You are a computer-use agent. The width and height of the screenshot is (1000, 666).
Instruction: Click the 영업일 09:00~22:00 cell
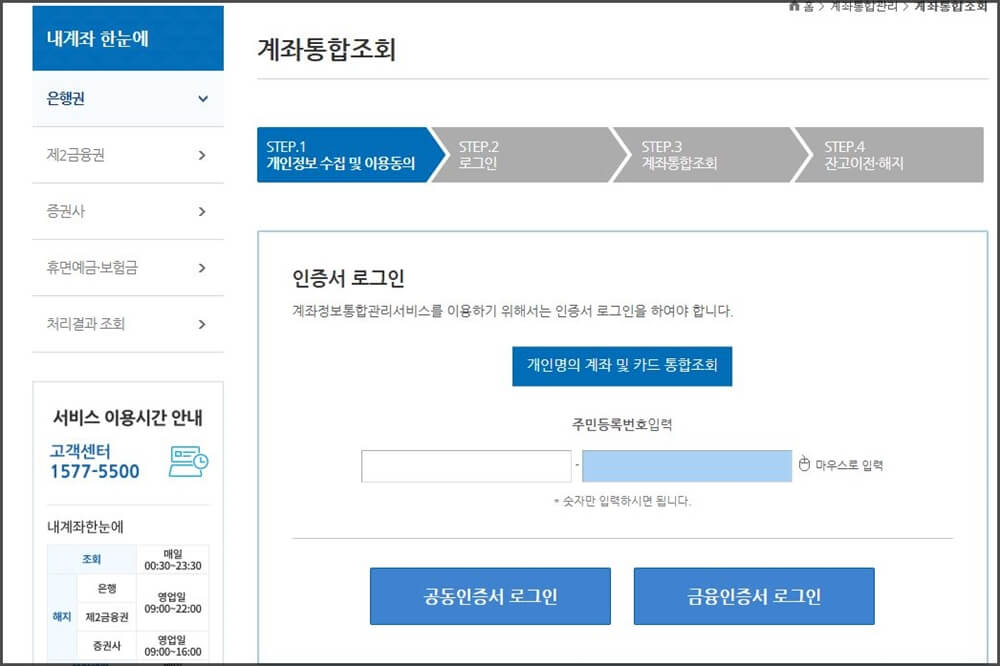(173, 603)
